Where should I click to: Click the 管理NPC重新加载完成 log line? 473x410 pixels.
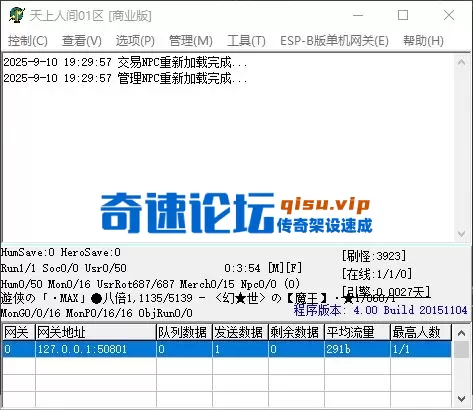(125, 79)
